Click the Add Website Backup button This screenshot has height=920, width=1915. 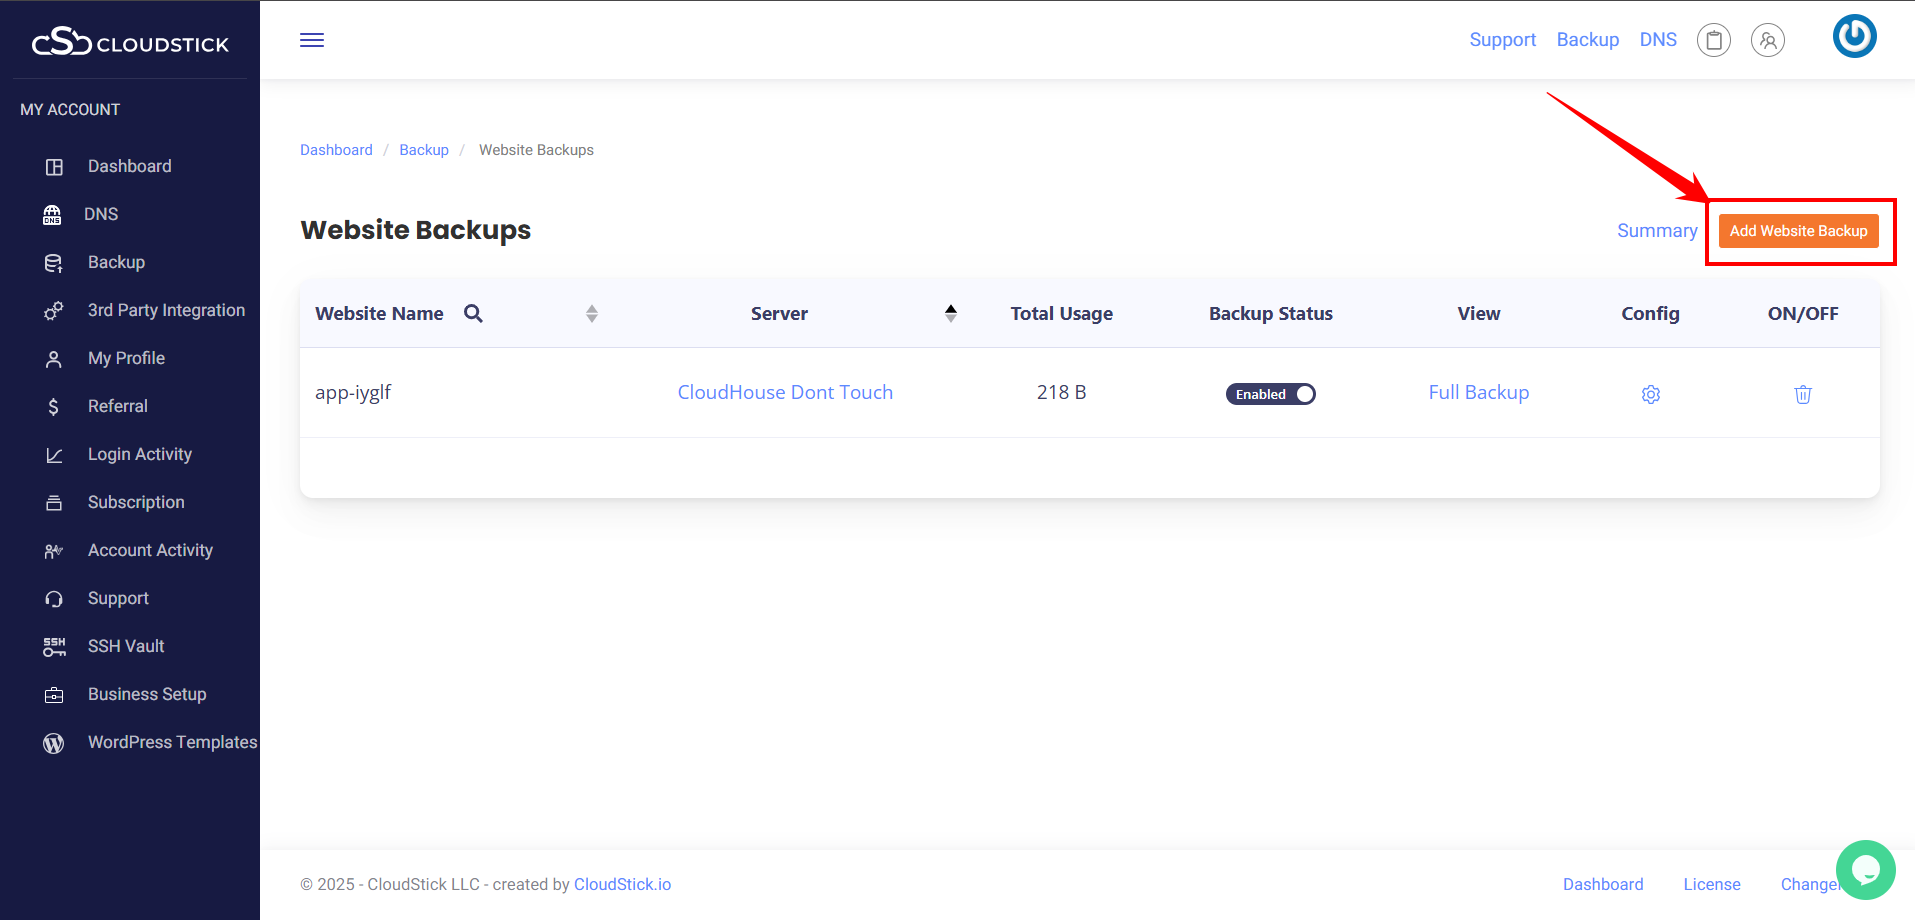point(1798,231)
